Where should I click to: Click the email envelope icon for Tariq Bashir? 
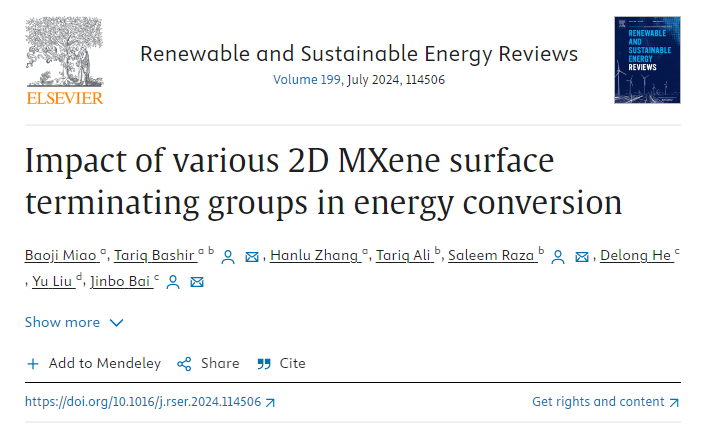click(x=252, y=257)
